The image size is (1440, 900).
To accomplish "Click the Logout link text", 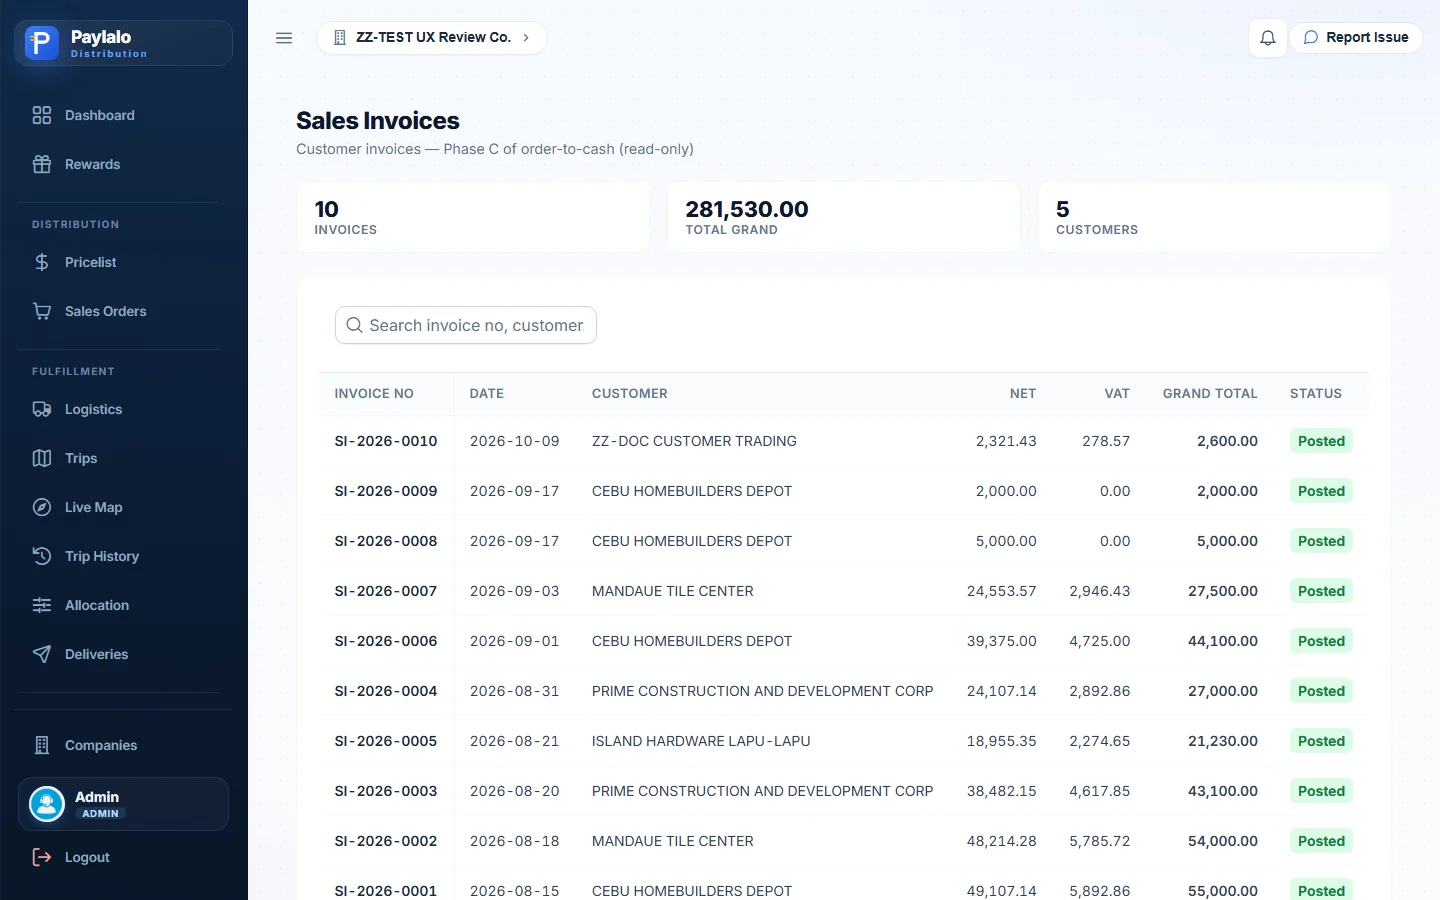I will tap(87, 857).
